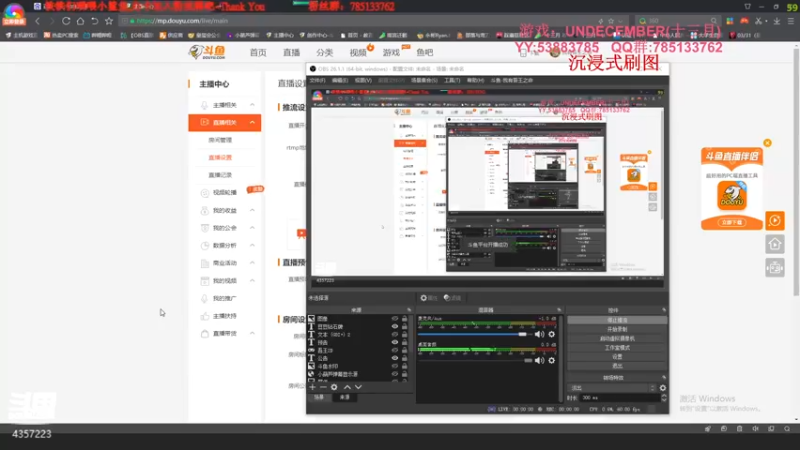Toggle visibility of 文本 (GDI+) 2 source
800x450 pixels.
pyautogui.click(x=394, y=334)
